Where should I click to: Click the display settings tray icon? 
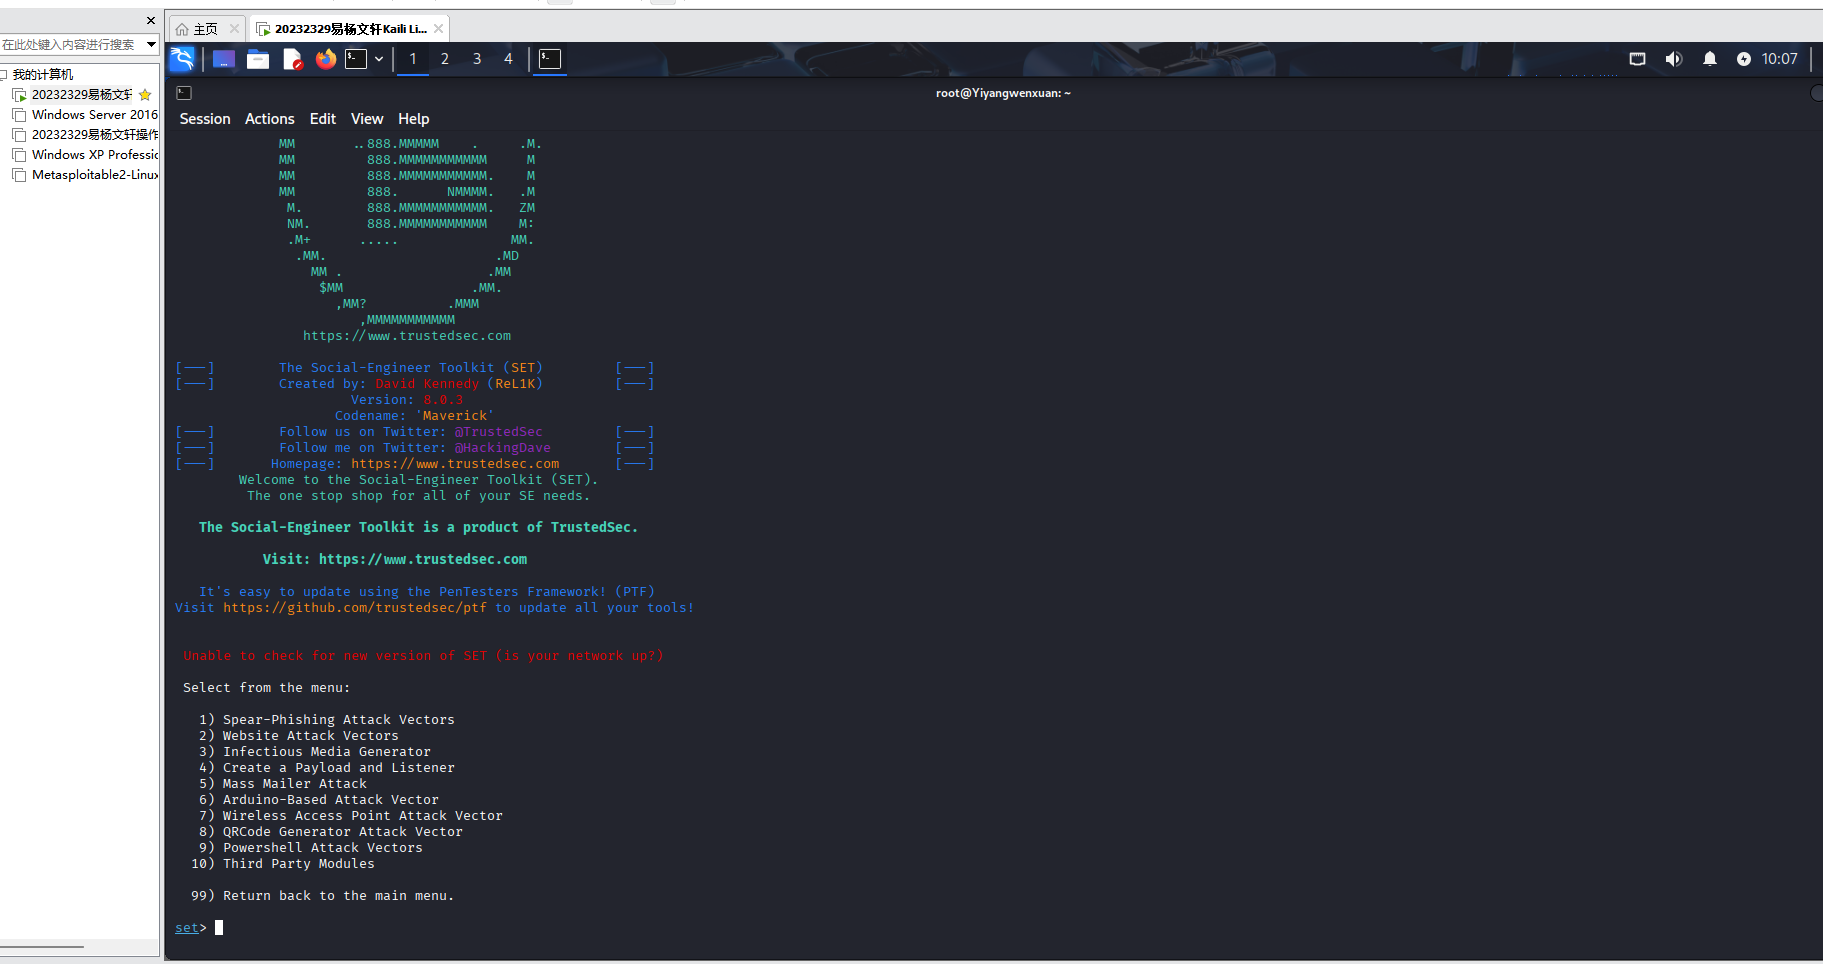coord(1637,59)
